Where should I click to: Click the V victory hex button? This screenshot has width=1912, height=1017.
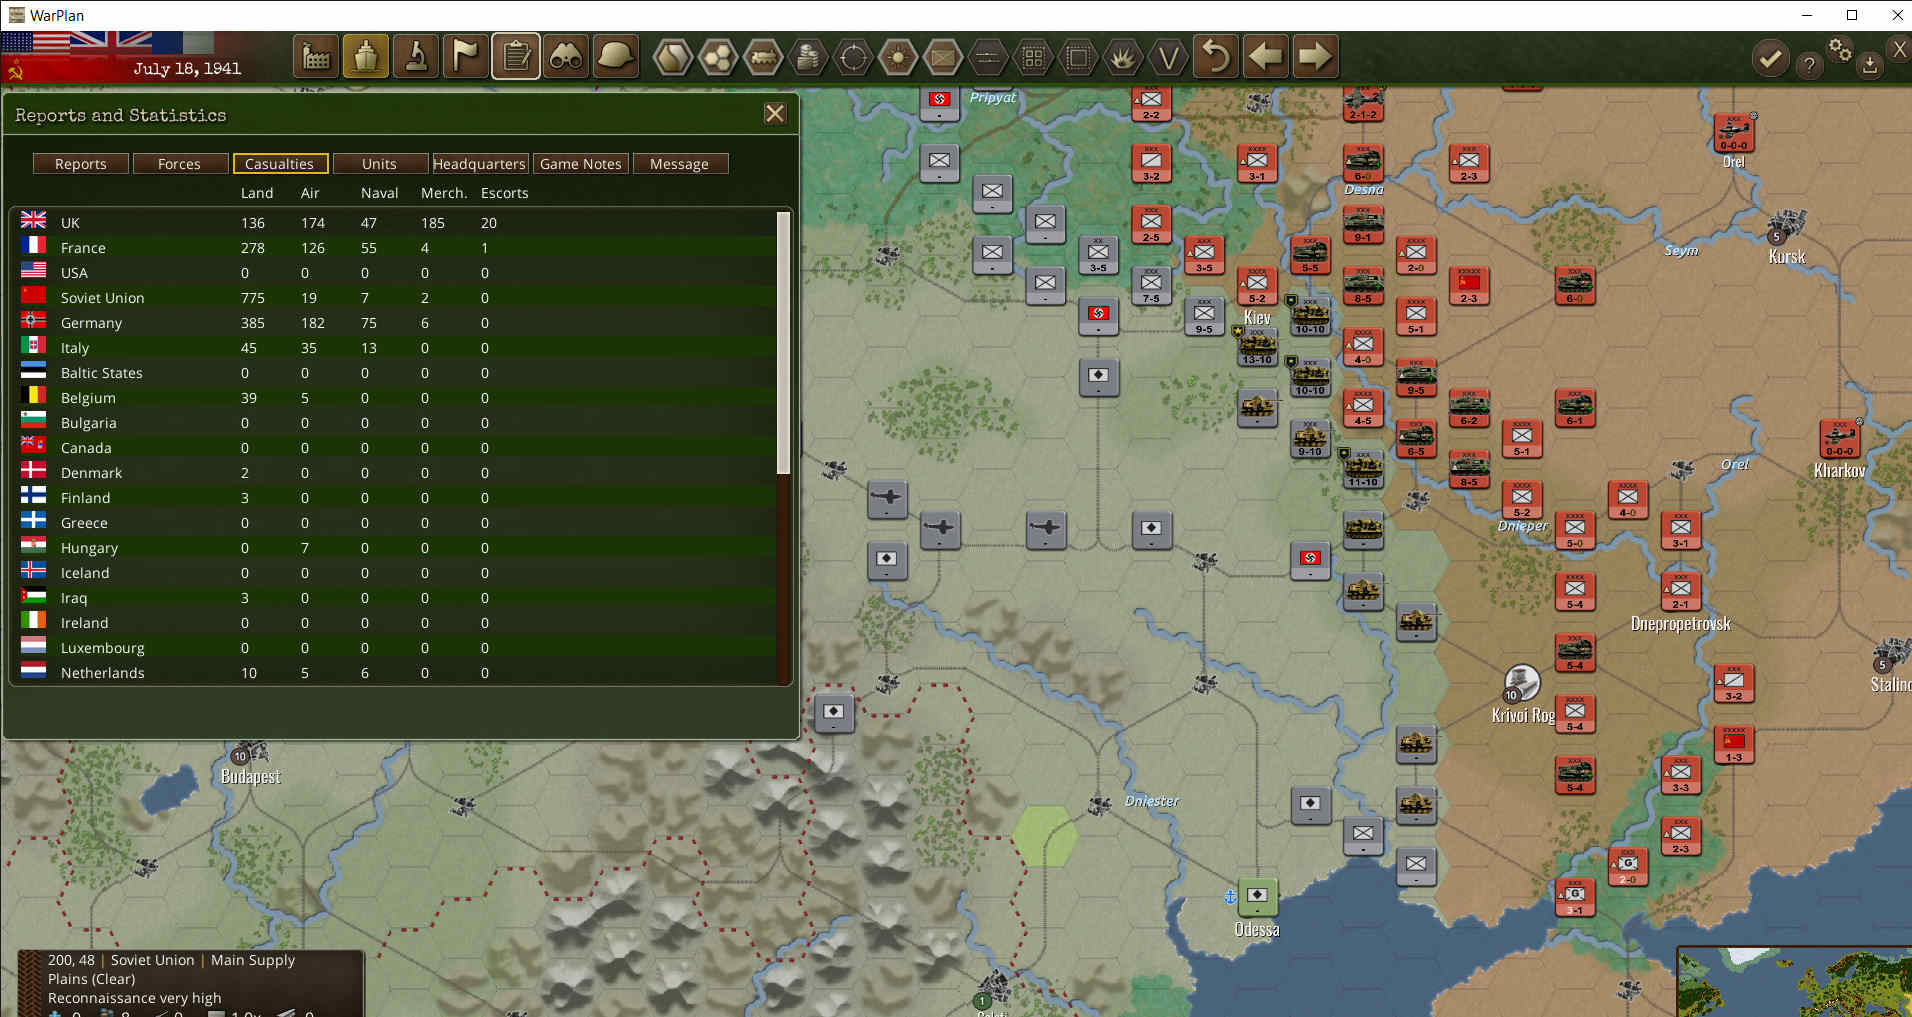1168,57
